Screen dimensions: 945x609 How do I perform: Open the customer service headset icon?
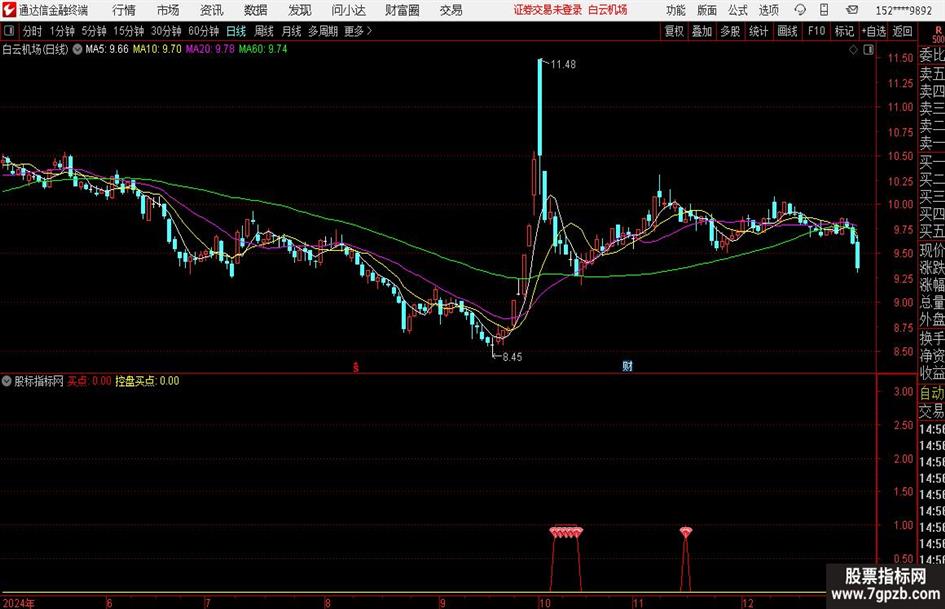(x=800, y=10)
